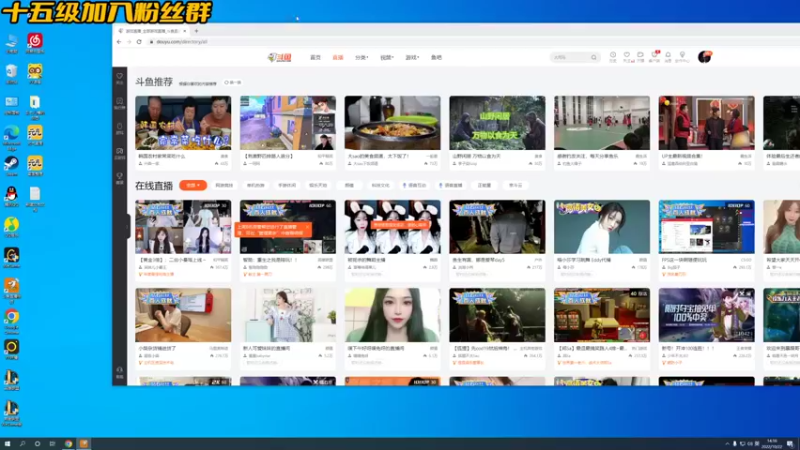Screen dimensions: 800x450
Task: Open the 鱼吧 nav tab
Action: pos(436,58)
